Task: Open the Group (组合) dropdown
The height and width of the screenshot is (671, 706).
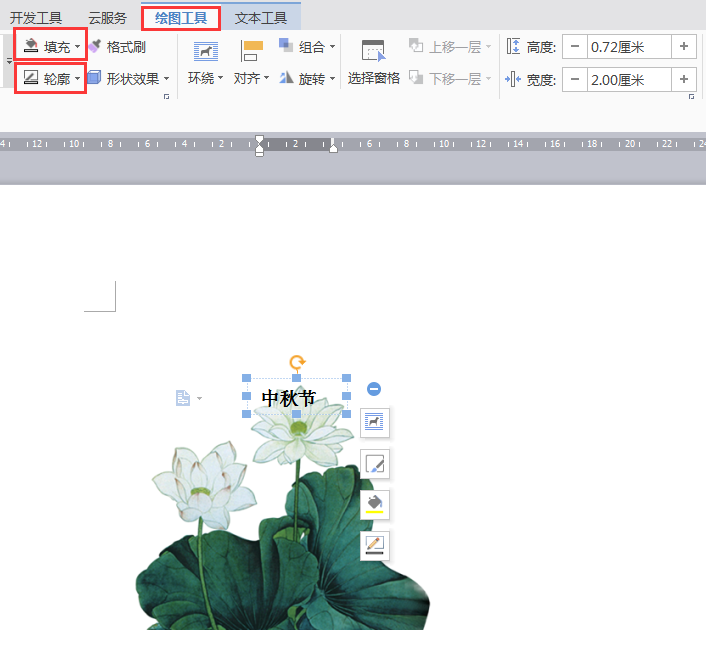Action: (309, 47)
